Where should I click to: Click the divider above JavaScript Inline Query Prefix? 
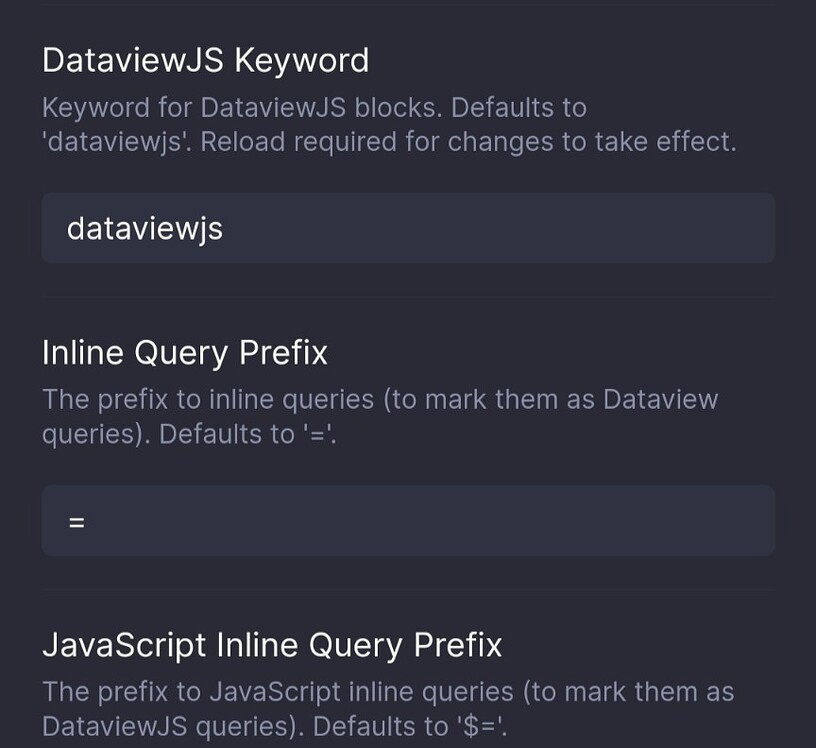[408, 590]
